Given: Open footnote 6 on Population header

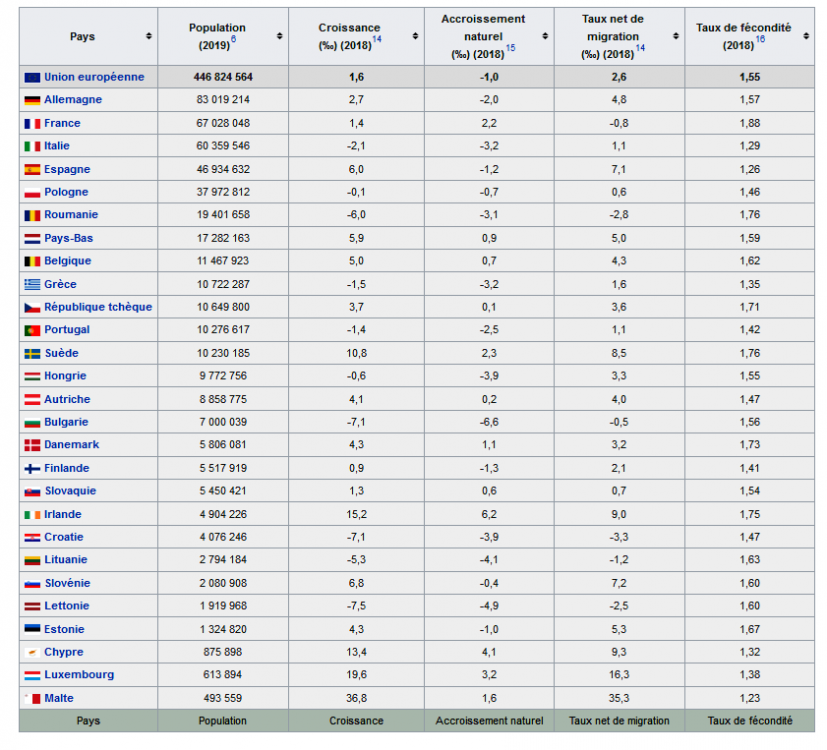Looking at the screenshot, I should [233, 38].
